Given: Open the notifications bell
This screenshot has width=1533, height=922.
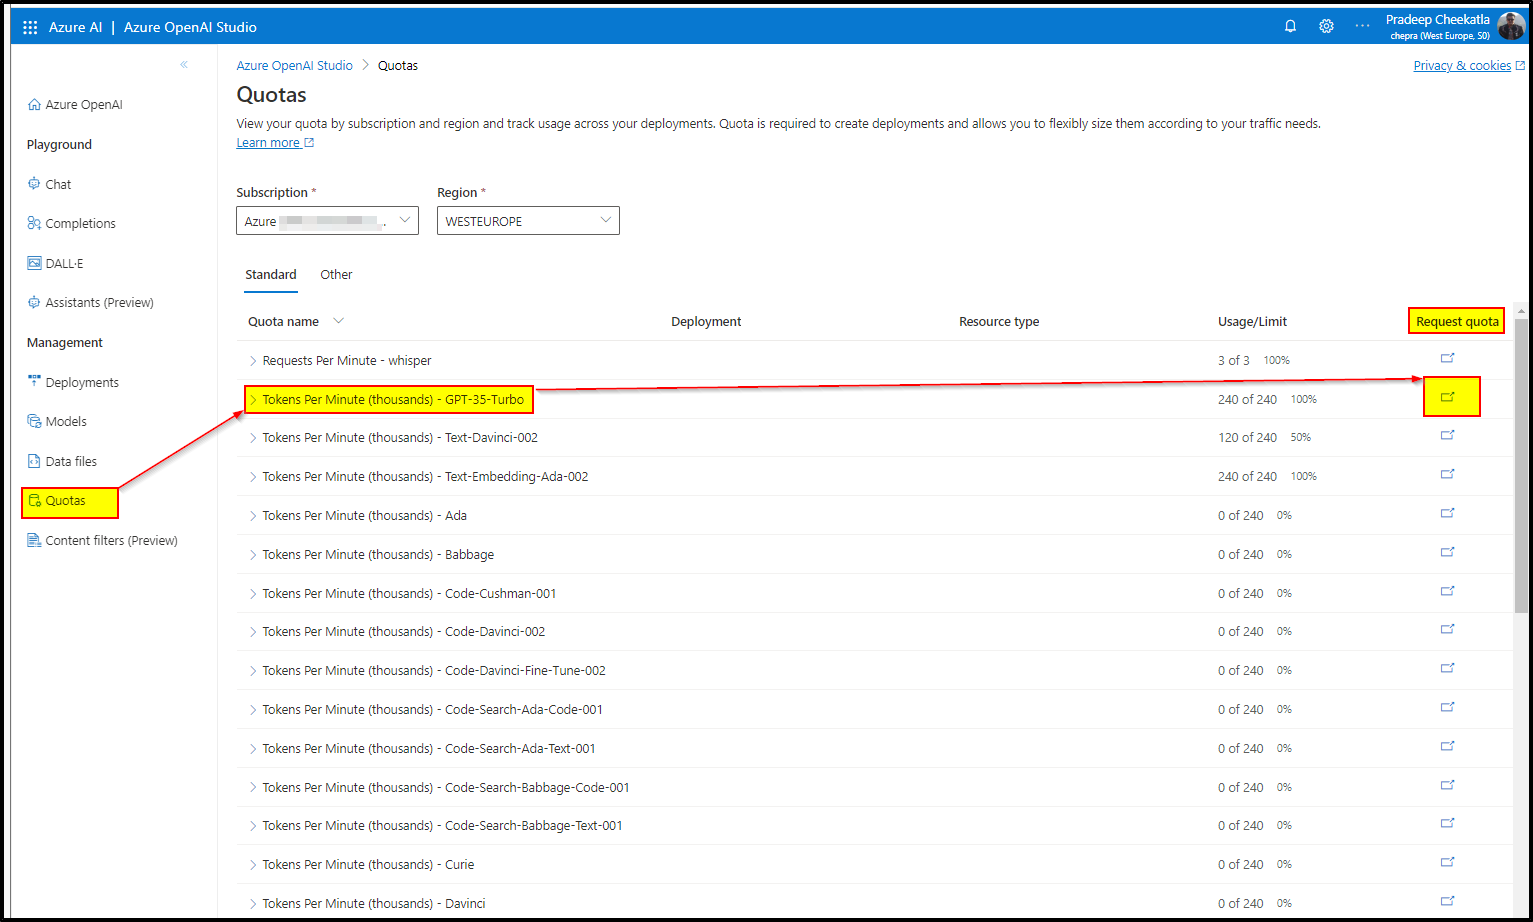Looking at the screenshot, I should [1290, 26].
